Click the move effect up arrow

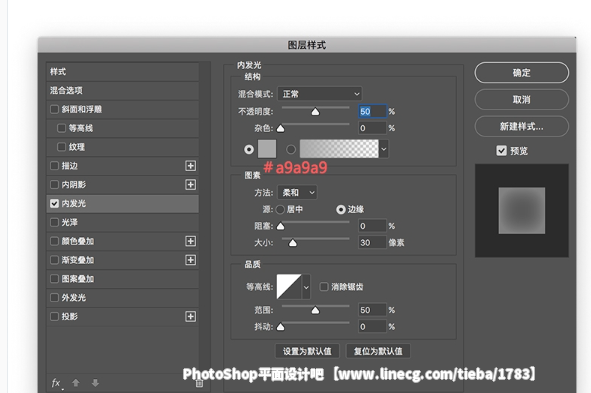tap(76, 383)
